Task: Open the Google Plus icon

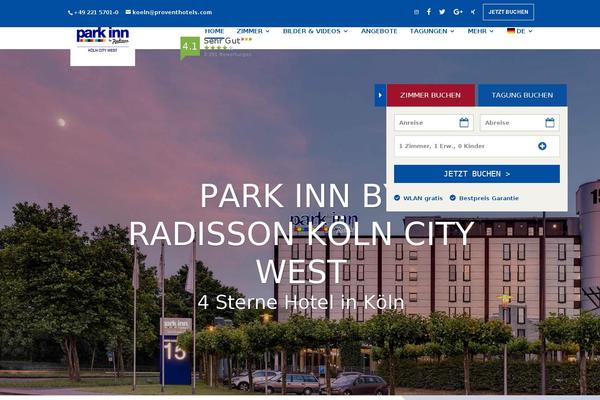Action: coord(458,12)
